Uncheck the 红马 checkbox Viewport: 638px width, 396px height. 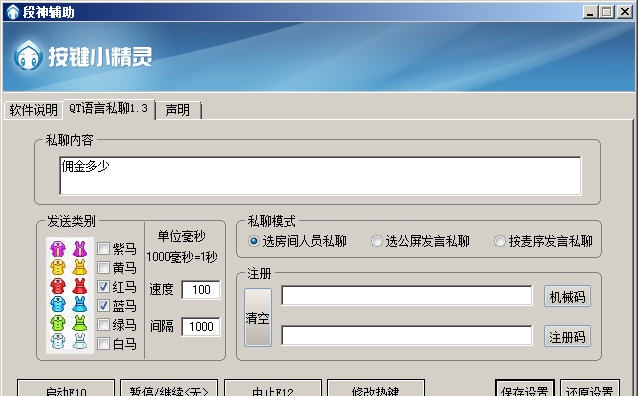tap(103, 287)
